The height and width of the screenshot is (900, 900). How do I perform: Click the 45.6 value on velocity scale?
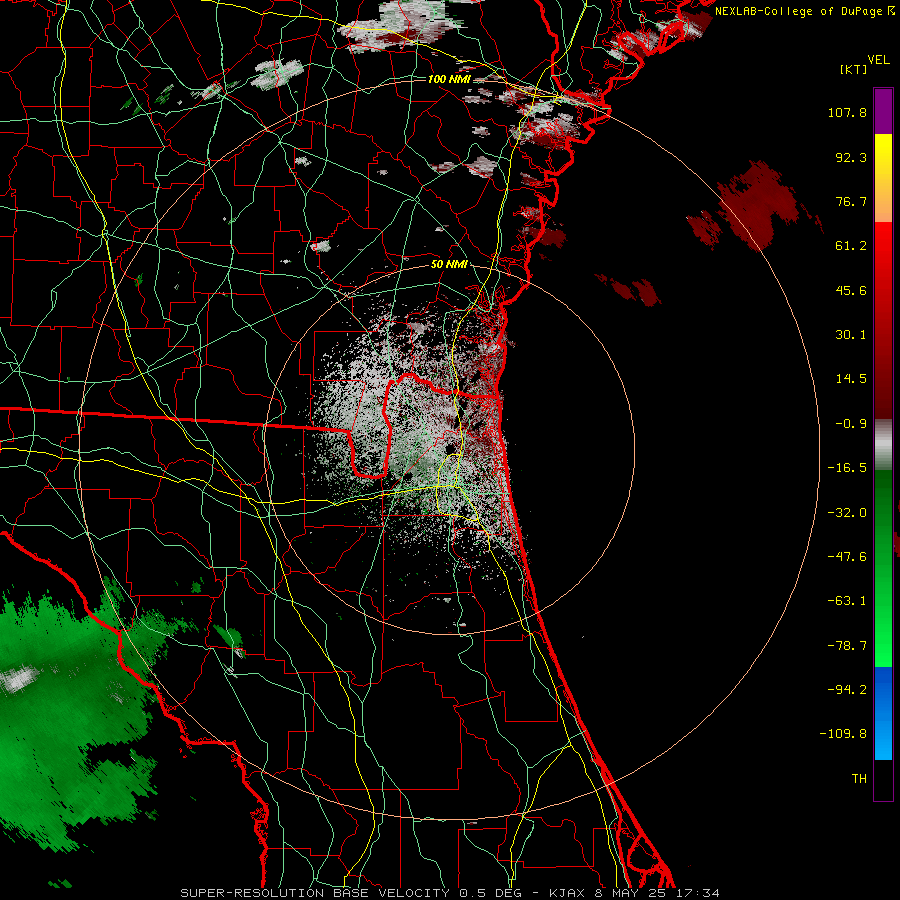851,290
